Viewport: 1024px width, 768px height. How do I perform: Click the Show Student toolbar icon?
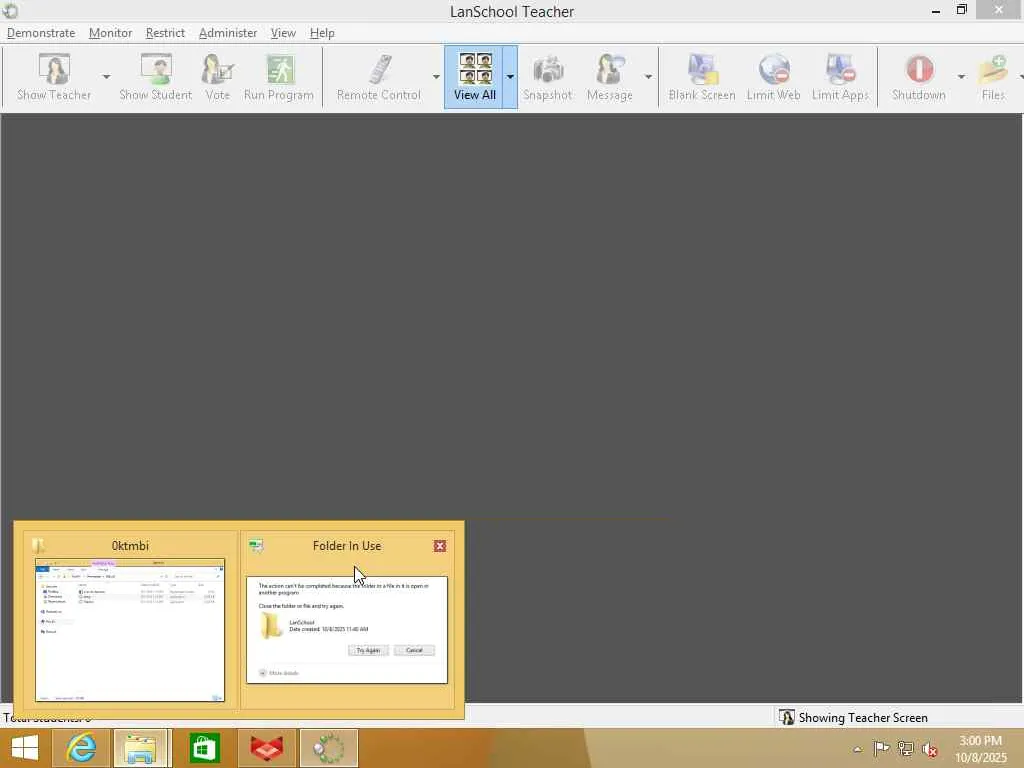click(x=156, y=77)
